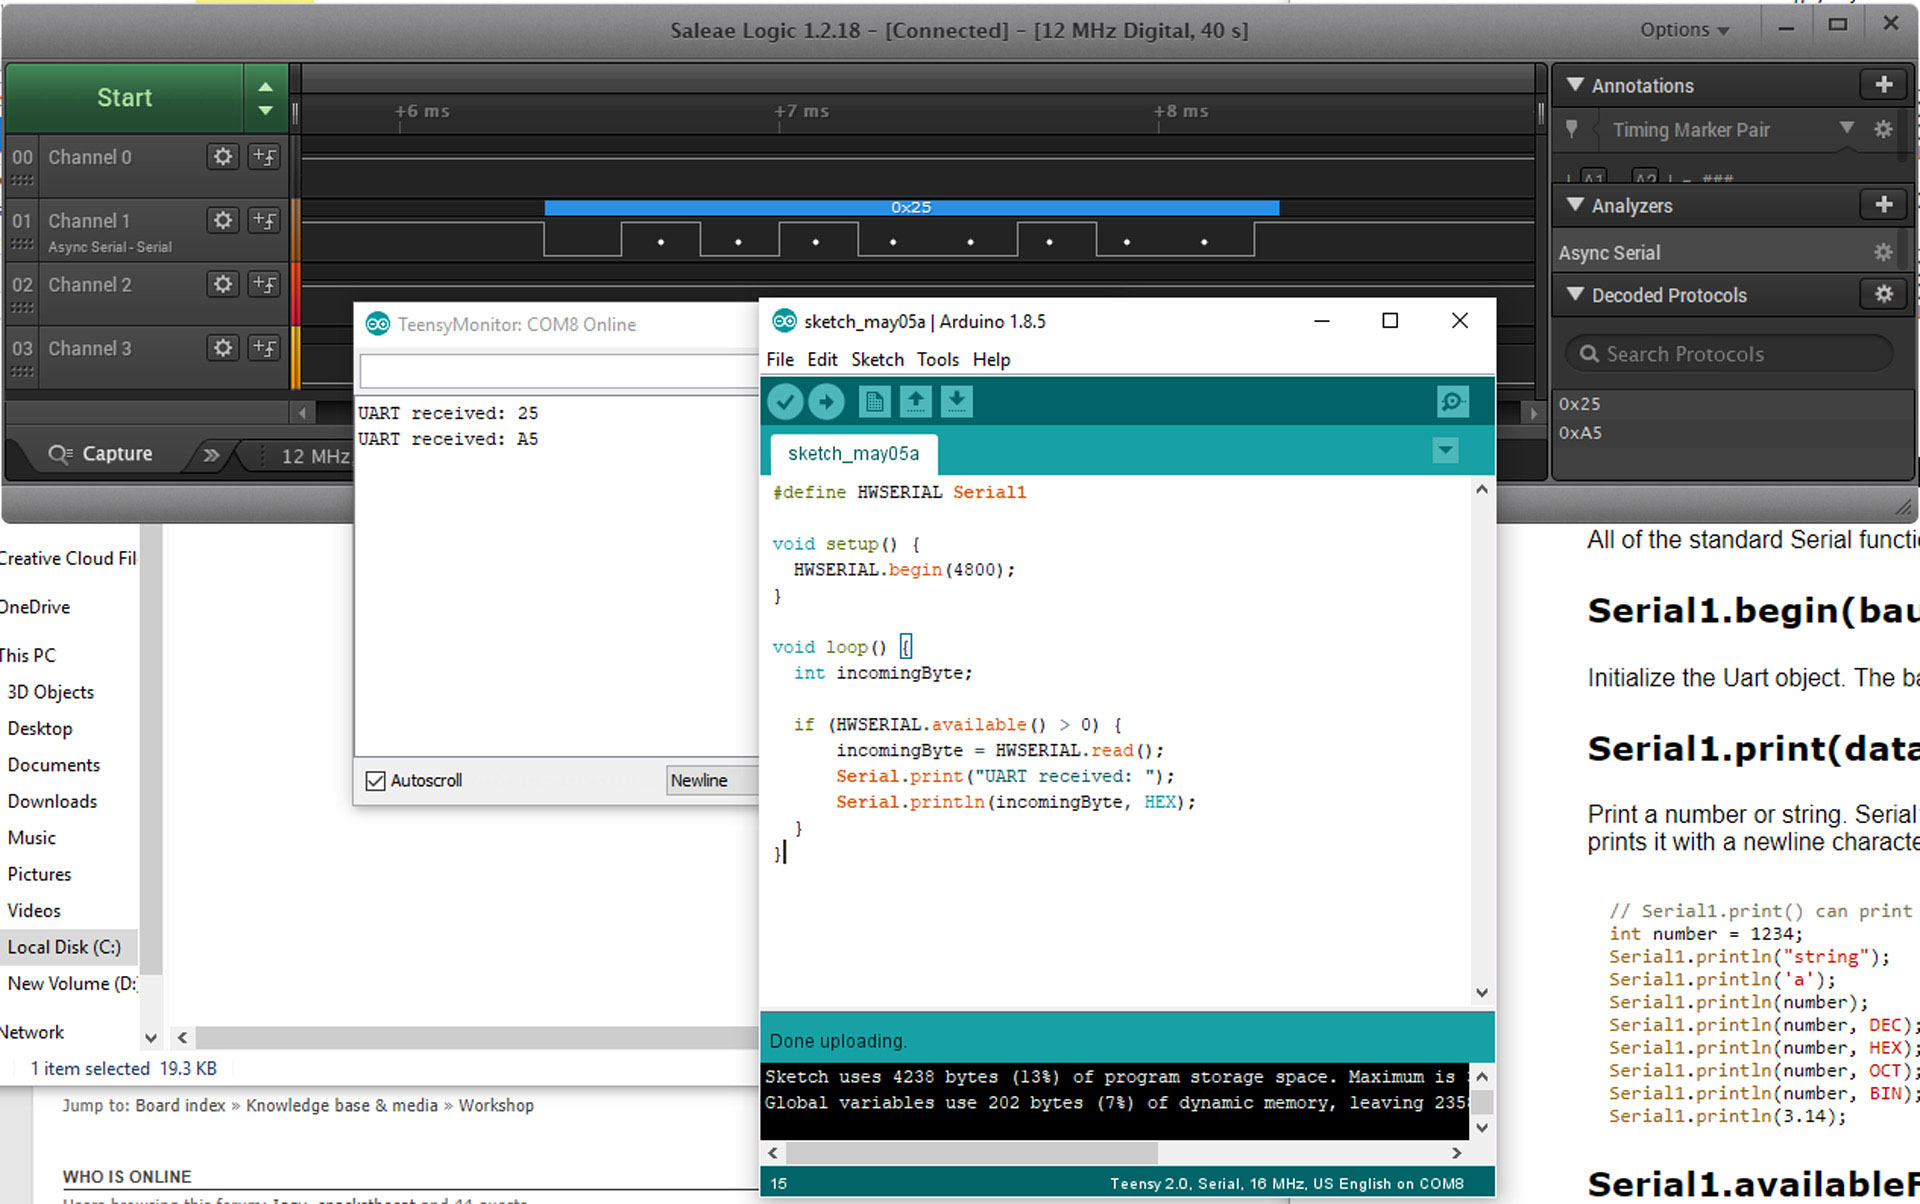Click the Search Protocols field
The width and height of the screenshot is (1920, 1204).
pos(1730,354)
